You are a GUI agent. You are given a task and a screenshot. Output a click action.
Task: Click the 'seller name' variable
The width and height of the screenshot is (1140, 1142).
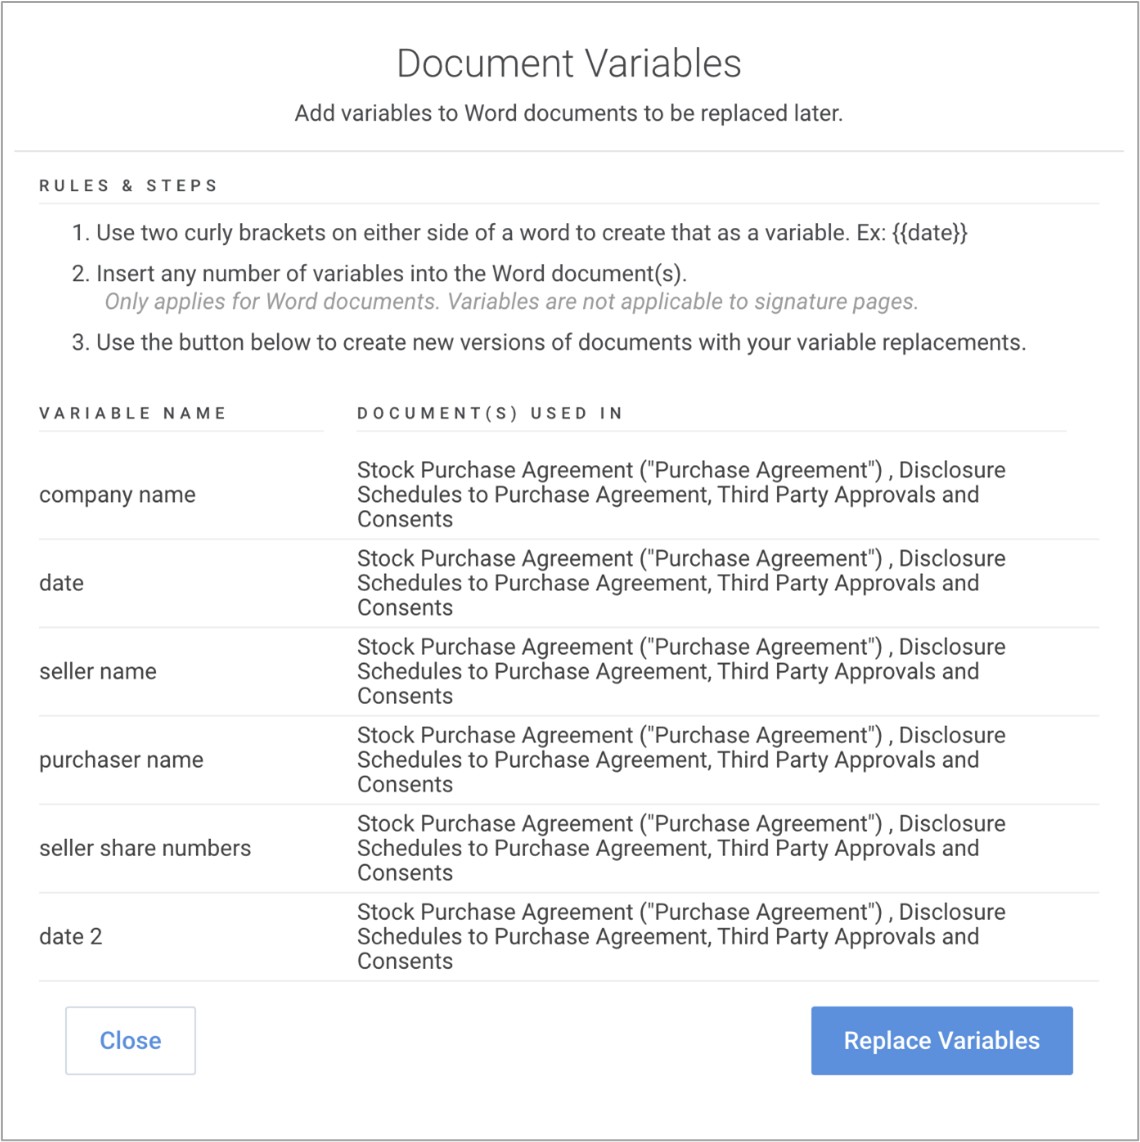pyautogui.click(x=98, y=671)
